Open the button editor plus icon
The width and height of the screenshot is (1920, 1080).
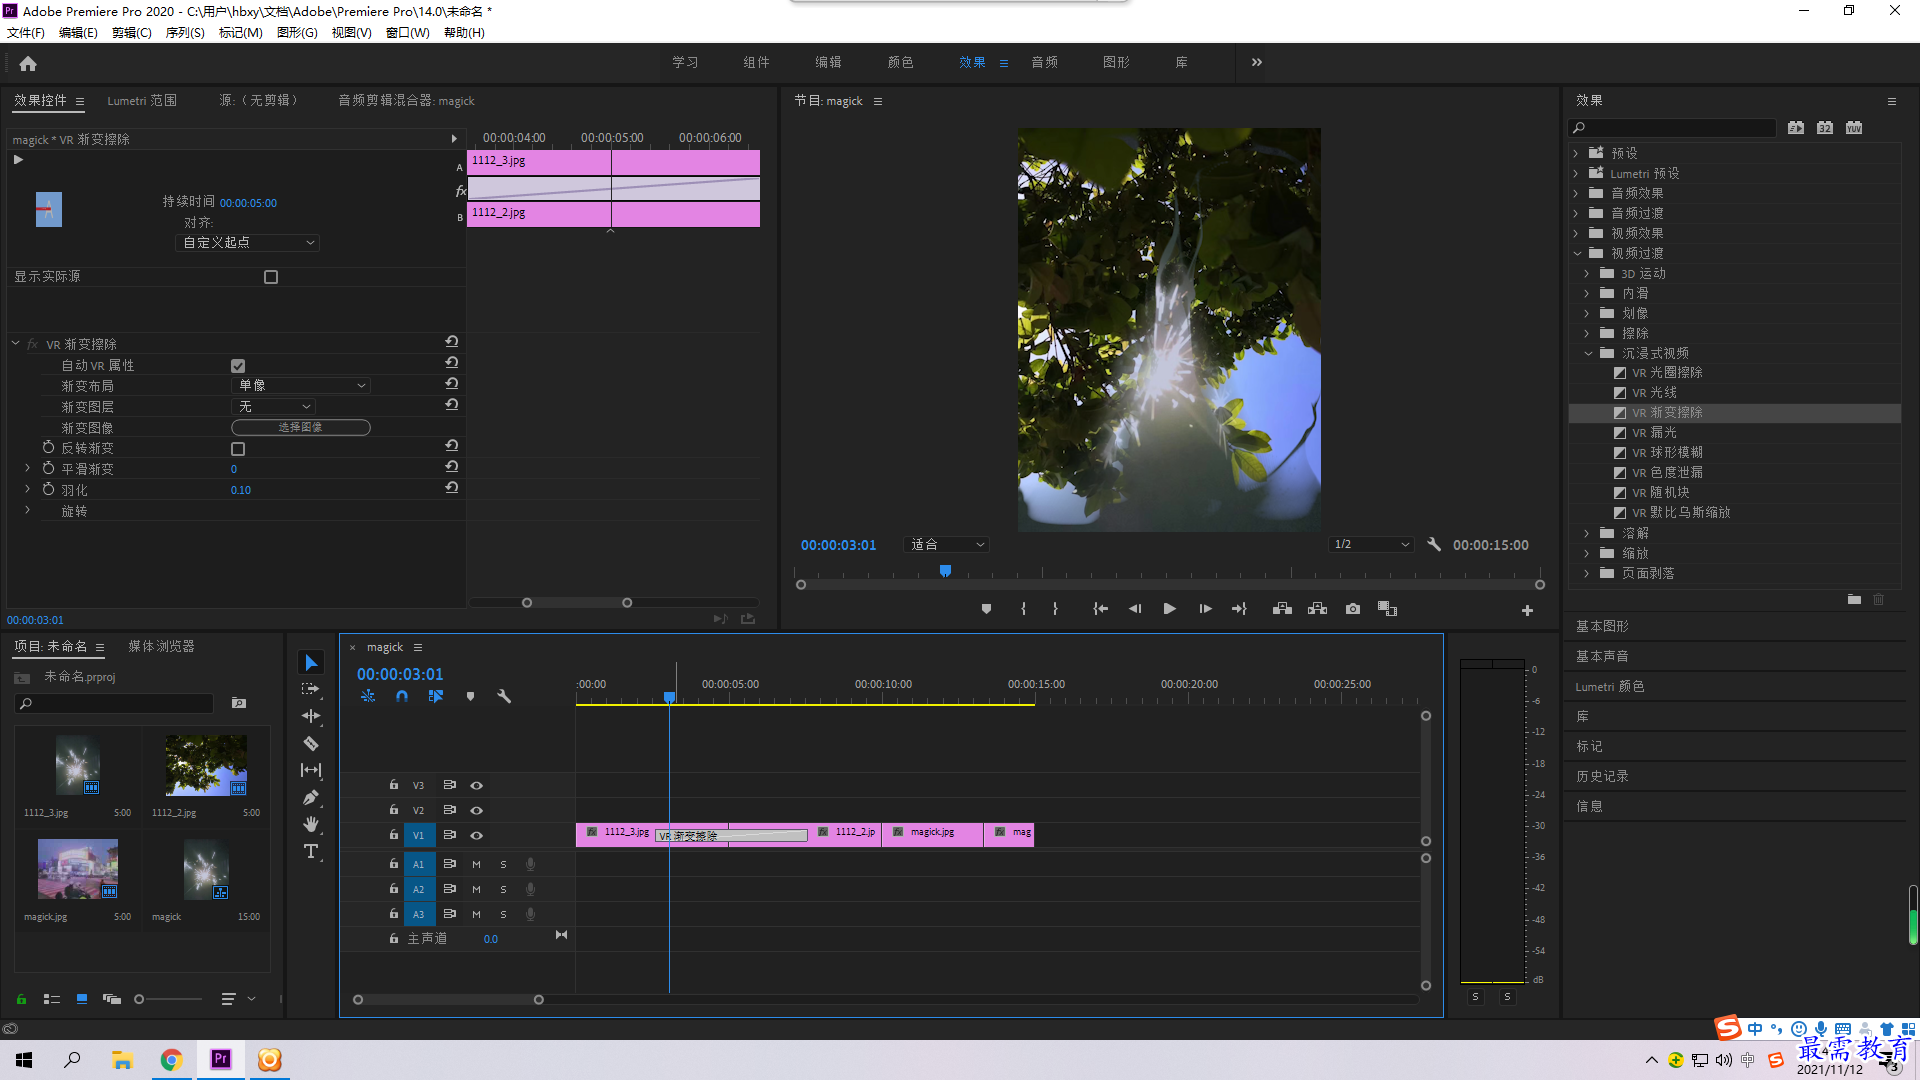[1527, 610]
